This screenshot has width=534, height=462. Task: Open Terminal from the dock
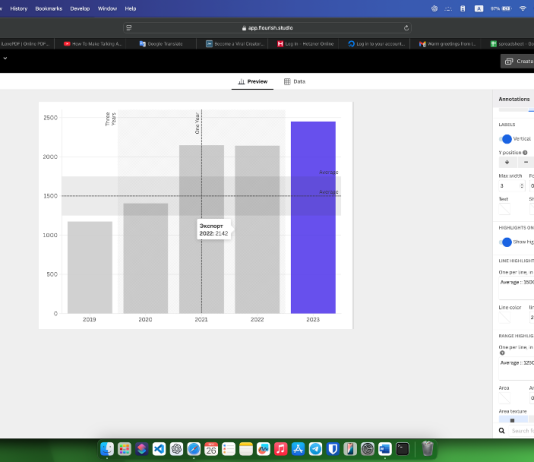[402, 449]
